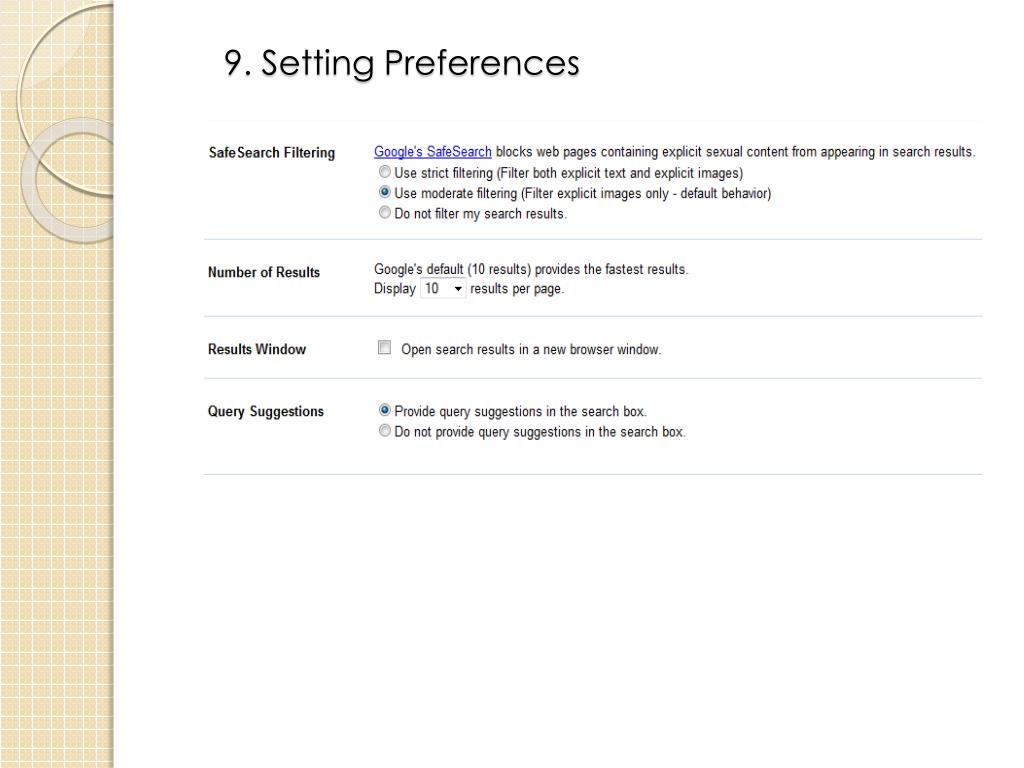1024x768 pixels.
Task: Click the Results Window section heading
Action: [x=257, y=349]
